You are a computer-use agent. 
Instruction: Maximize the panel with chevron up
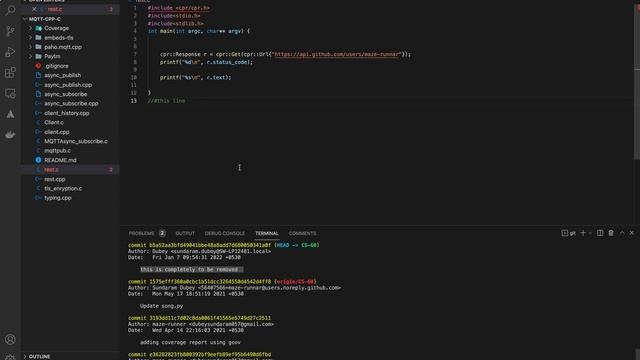pos(622,233)
